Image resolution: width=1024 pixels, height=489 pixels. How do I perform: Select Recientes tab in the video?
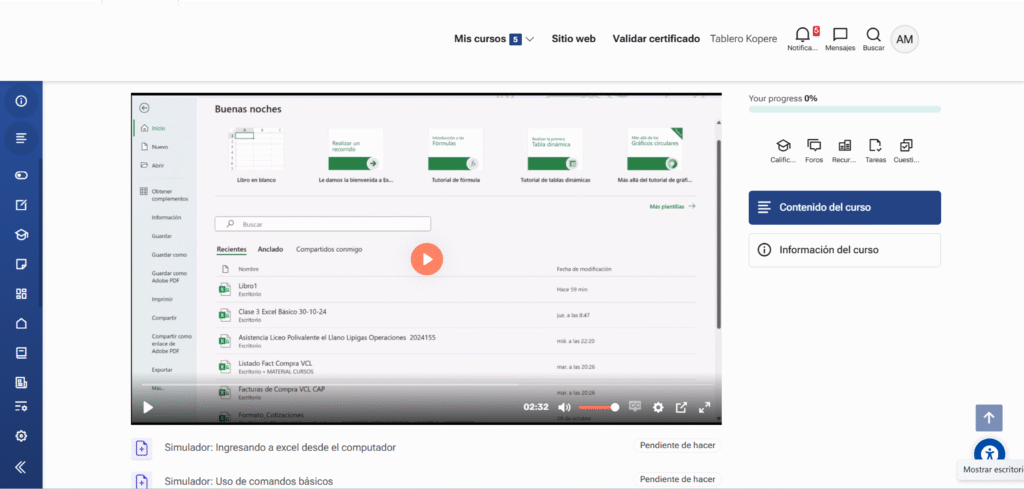pos(232,249)
